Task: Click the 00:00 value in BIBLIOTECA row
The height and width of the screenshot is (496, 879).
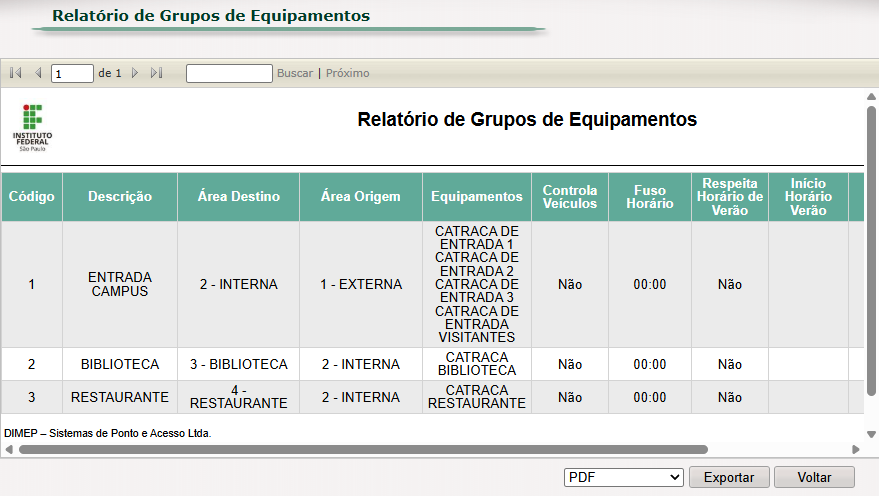Action: 650,364
